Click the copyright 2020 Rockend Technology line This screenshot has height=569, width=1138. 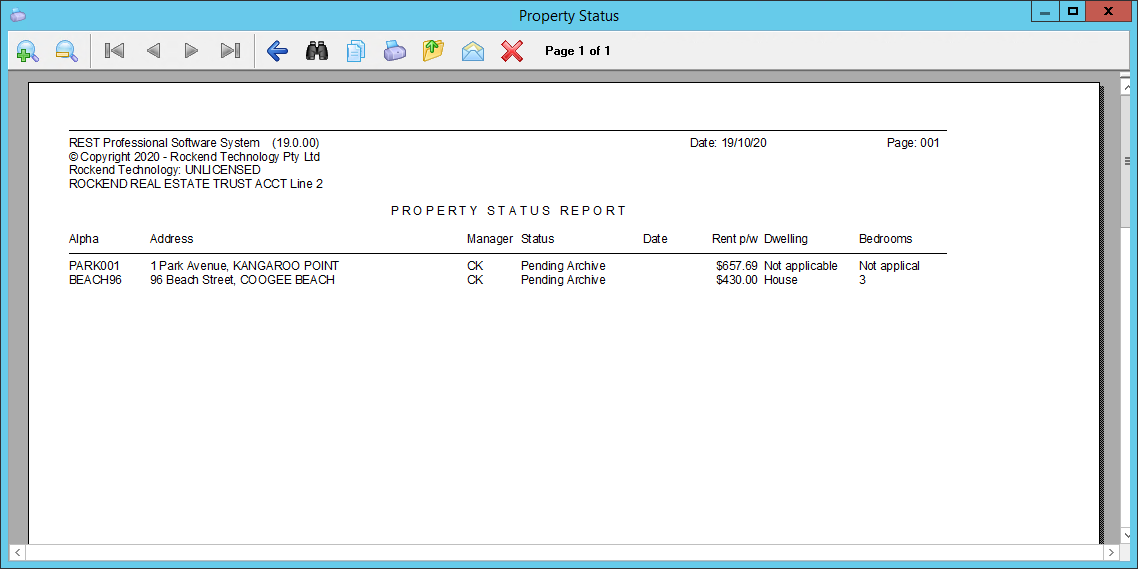[x=195, y=157]
